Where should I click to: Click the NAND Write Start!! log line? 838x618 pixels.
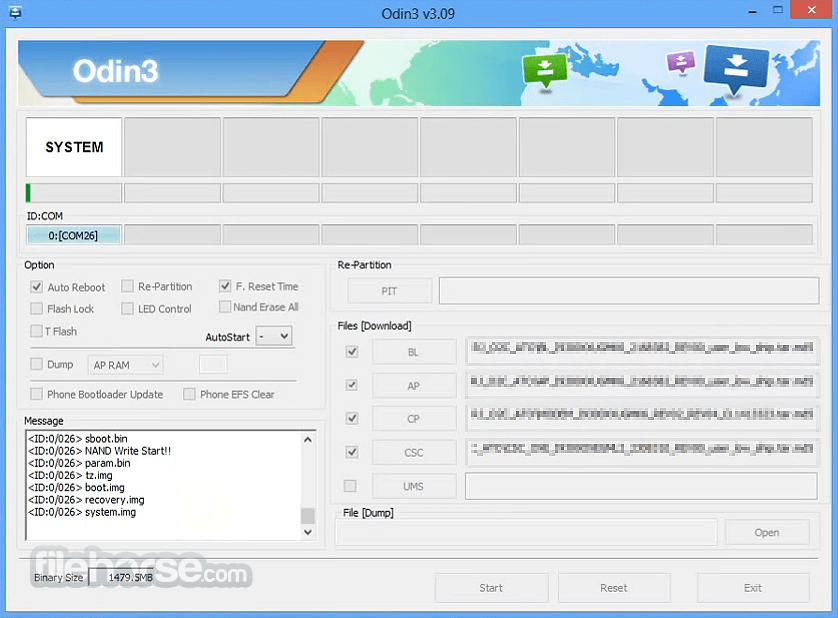tap(99, 451)
